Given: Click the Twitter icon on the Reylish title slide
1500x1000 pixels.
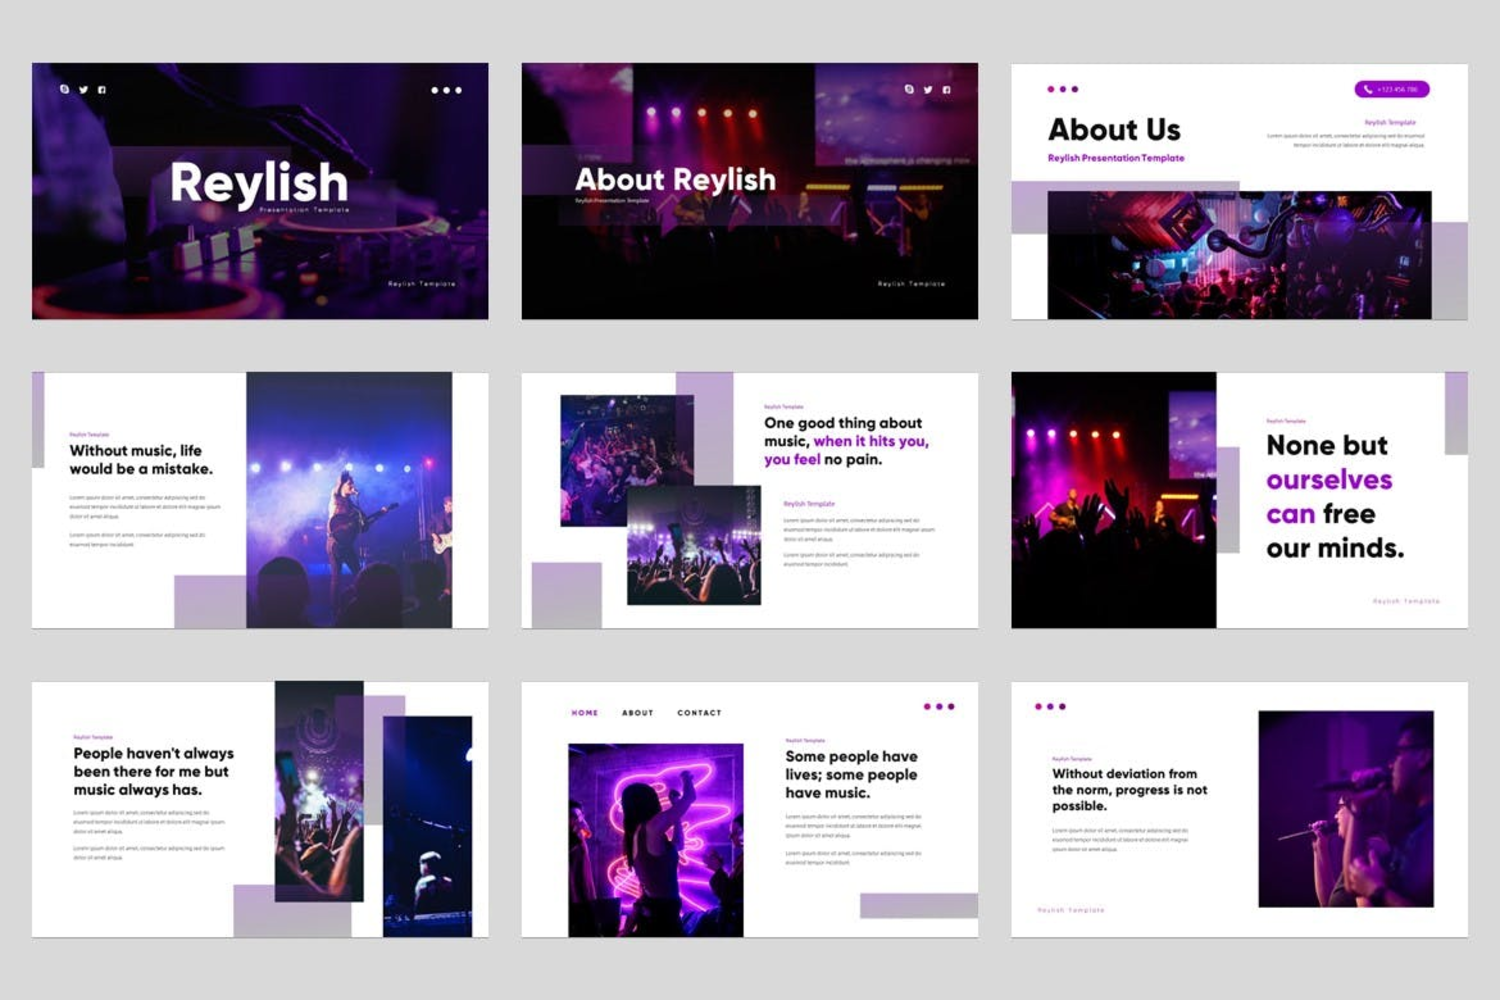Looking at the screenshot, I should click(x=83, y=89).
